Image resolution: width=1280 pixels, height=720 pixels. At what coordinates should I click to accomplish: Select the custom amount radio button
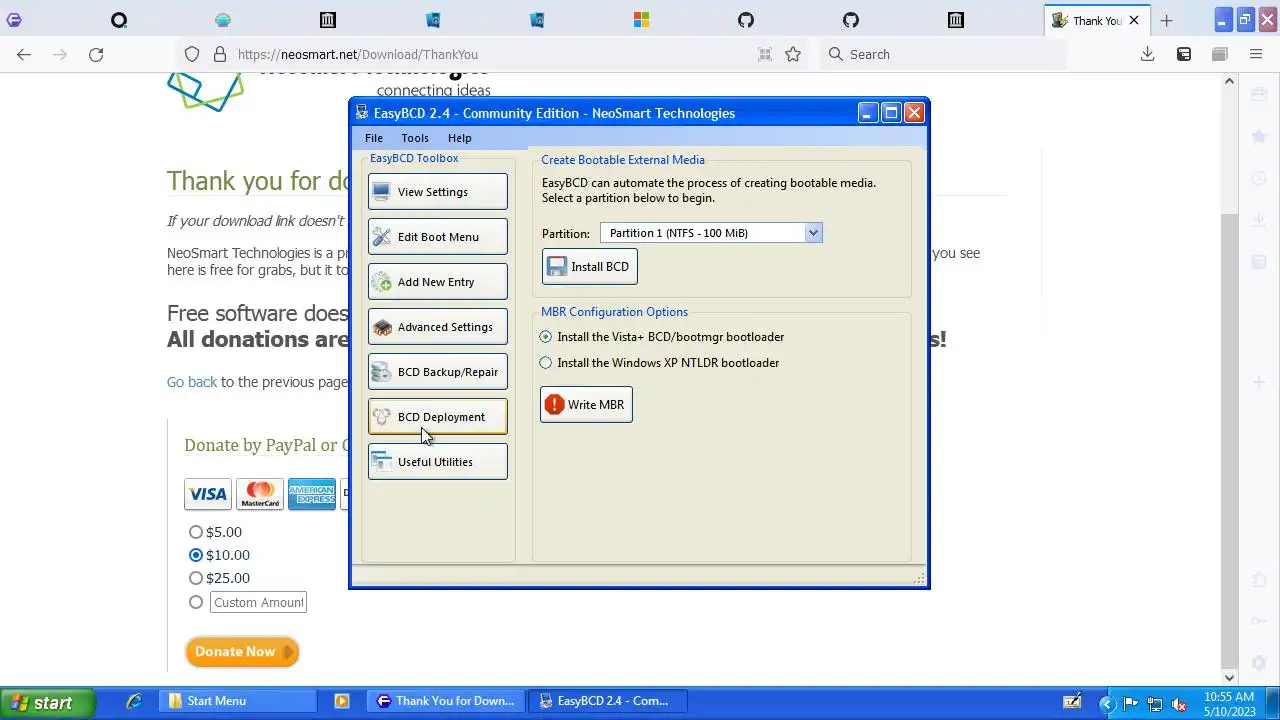[x=196, y=602]
